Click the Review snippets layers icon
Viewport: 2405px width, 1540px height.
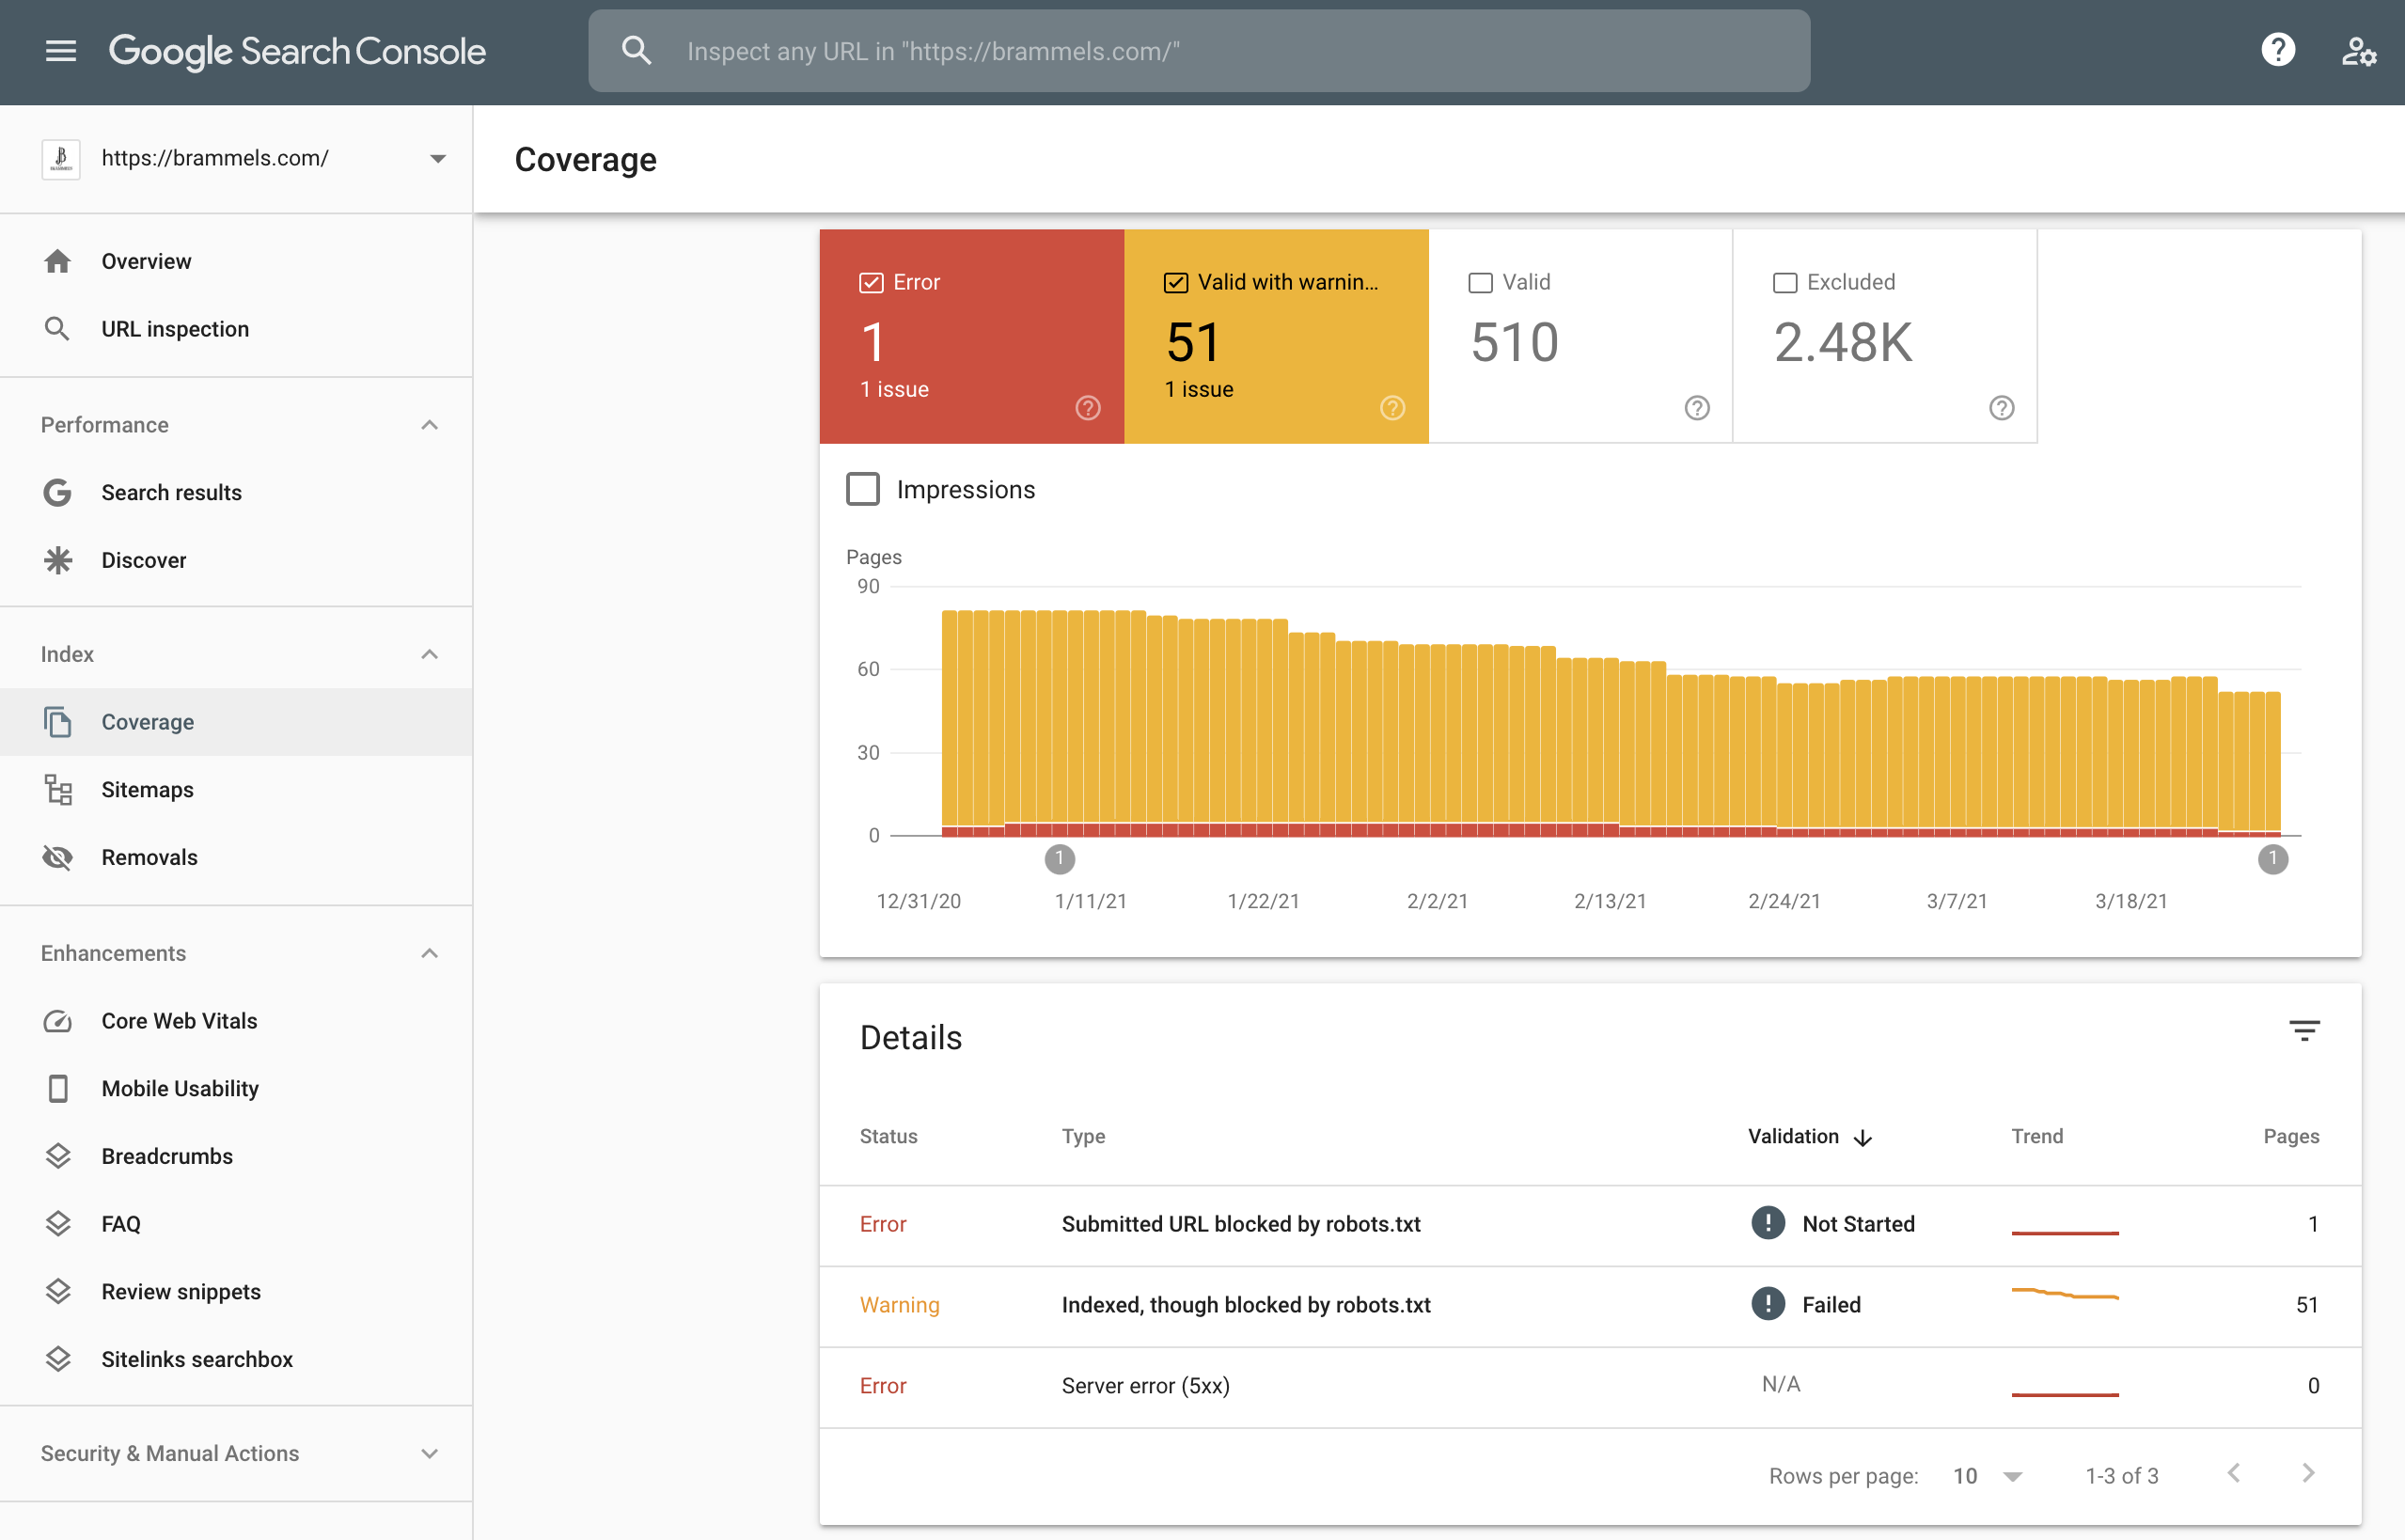pyautogui.click(x=58, y=1292)
